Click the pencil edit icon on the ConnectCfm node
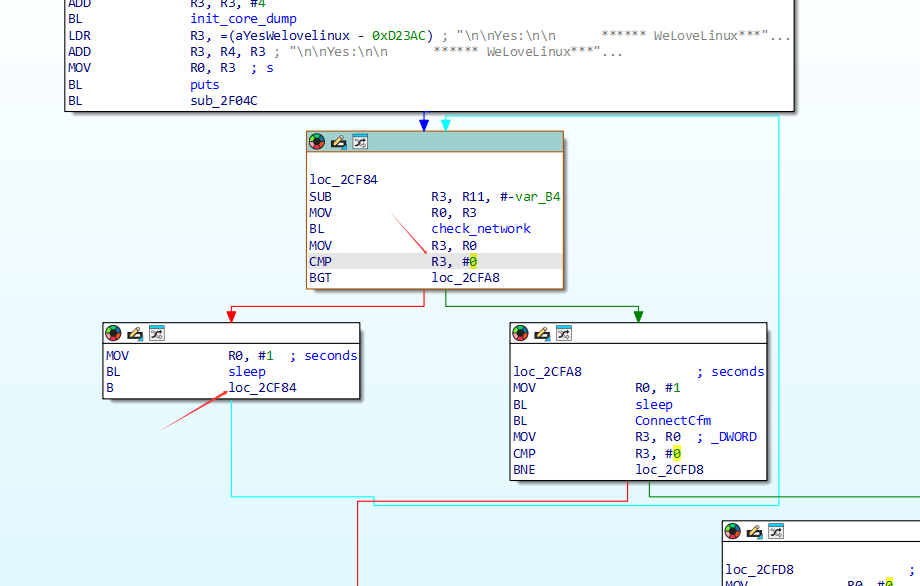 pyautogui.click(x=542, y=333)
